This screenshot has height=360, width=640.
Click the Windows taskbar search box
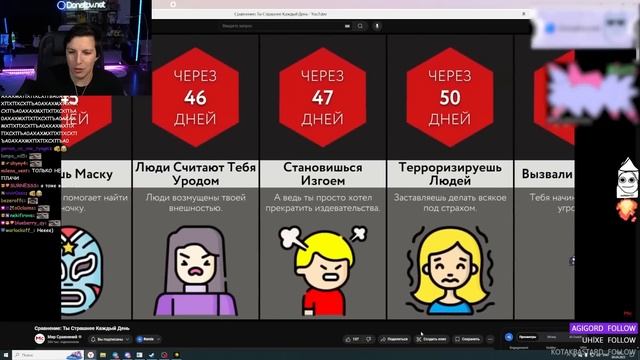[48, 355]
